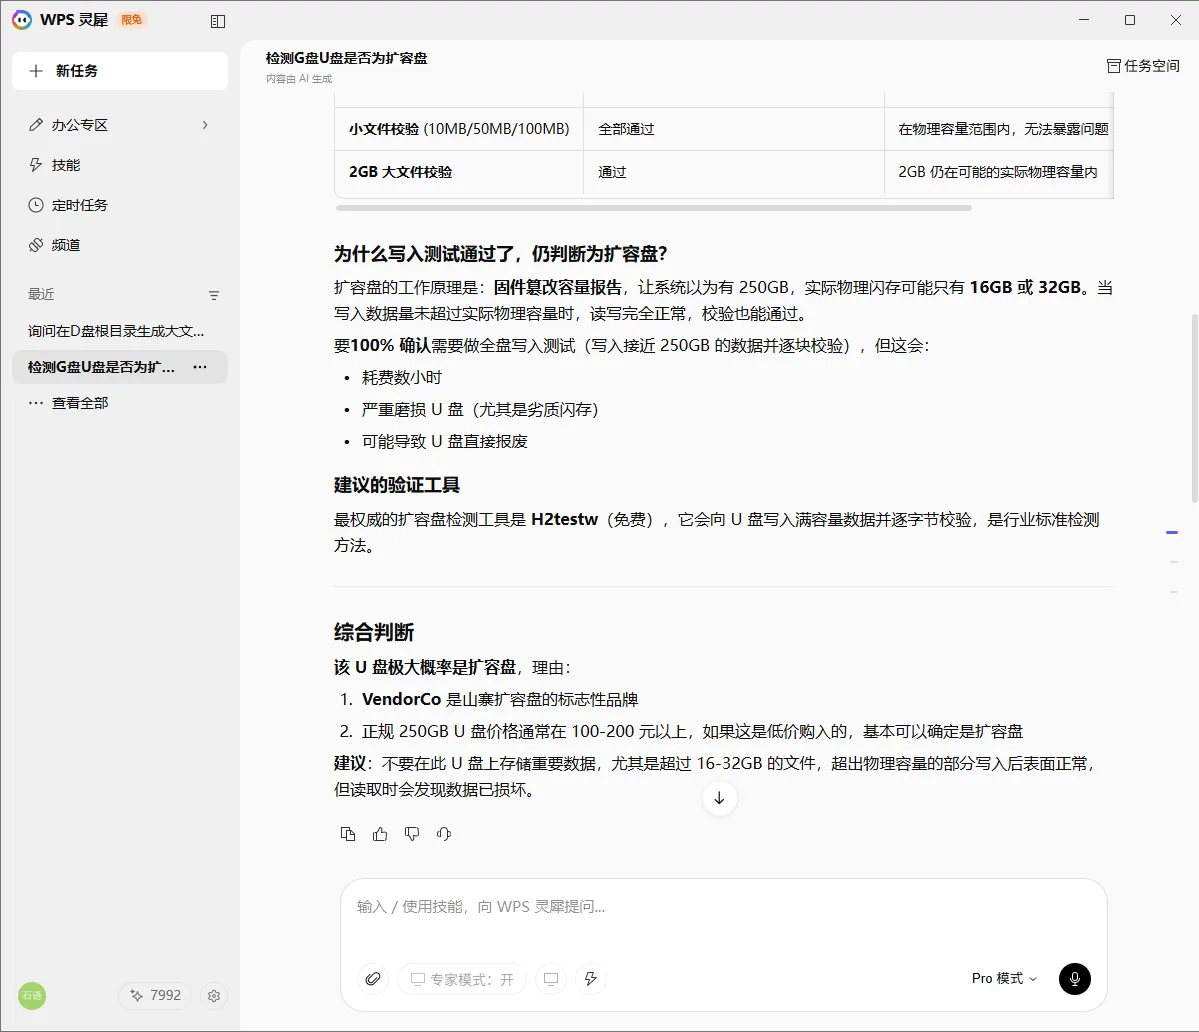Toggle the sidebar collapse icon
The width and height of the screenshot is (1199, 1032).
218,21
